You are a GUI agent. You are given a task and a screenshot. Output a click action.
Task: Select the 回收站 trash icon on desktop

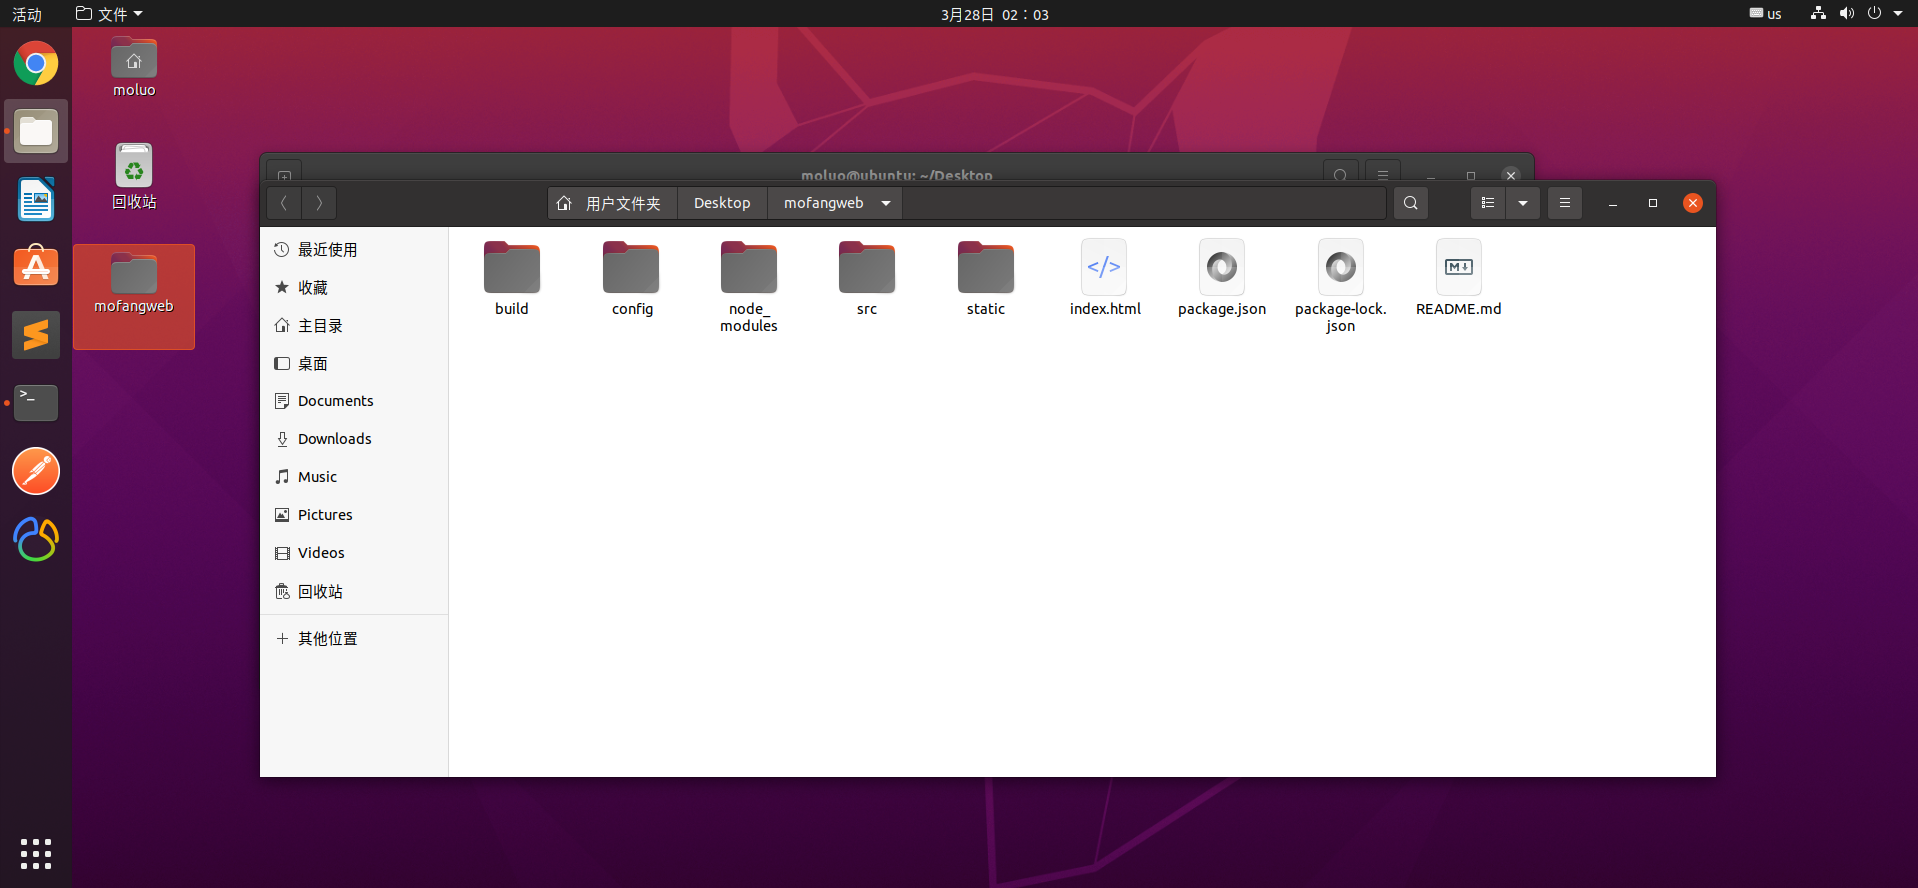point(134,176)
